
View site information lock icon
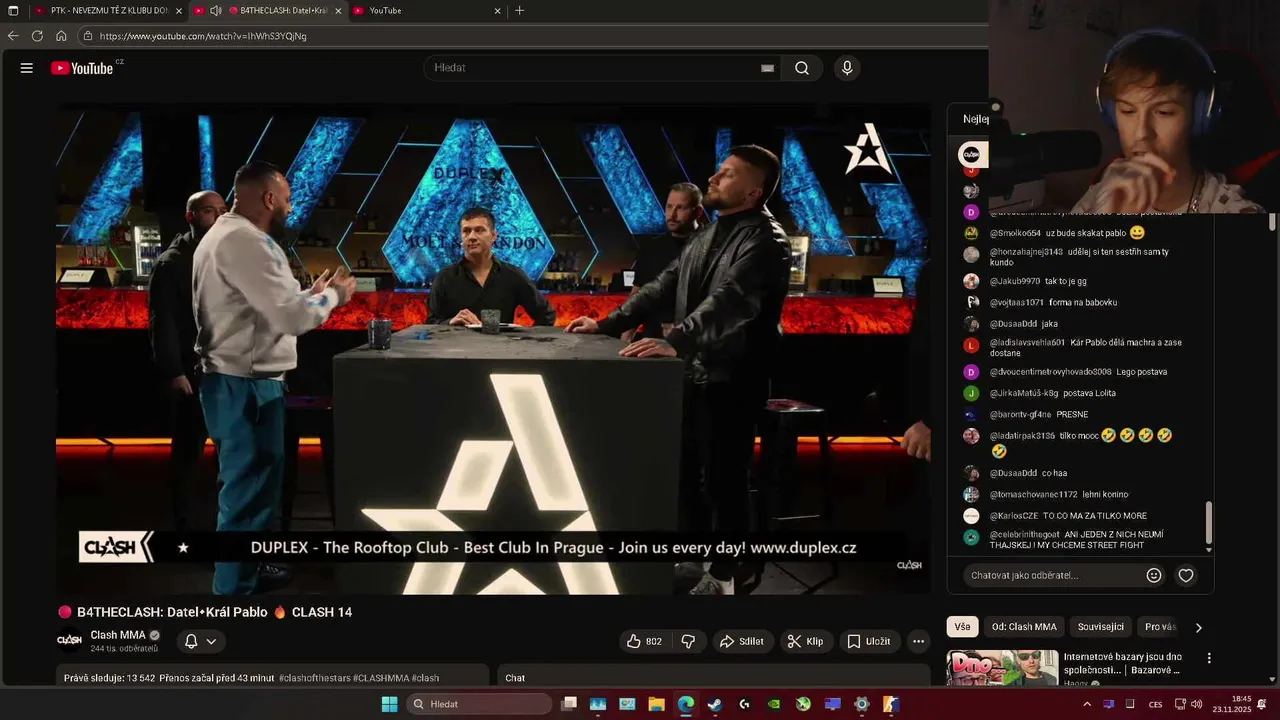tap(88, 36)
